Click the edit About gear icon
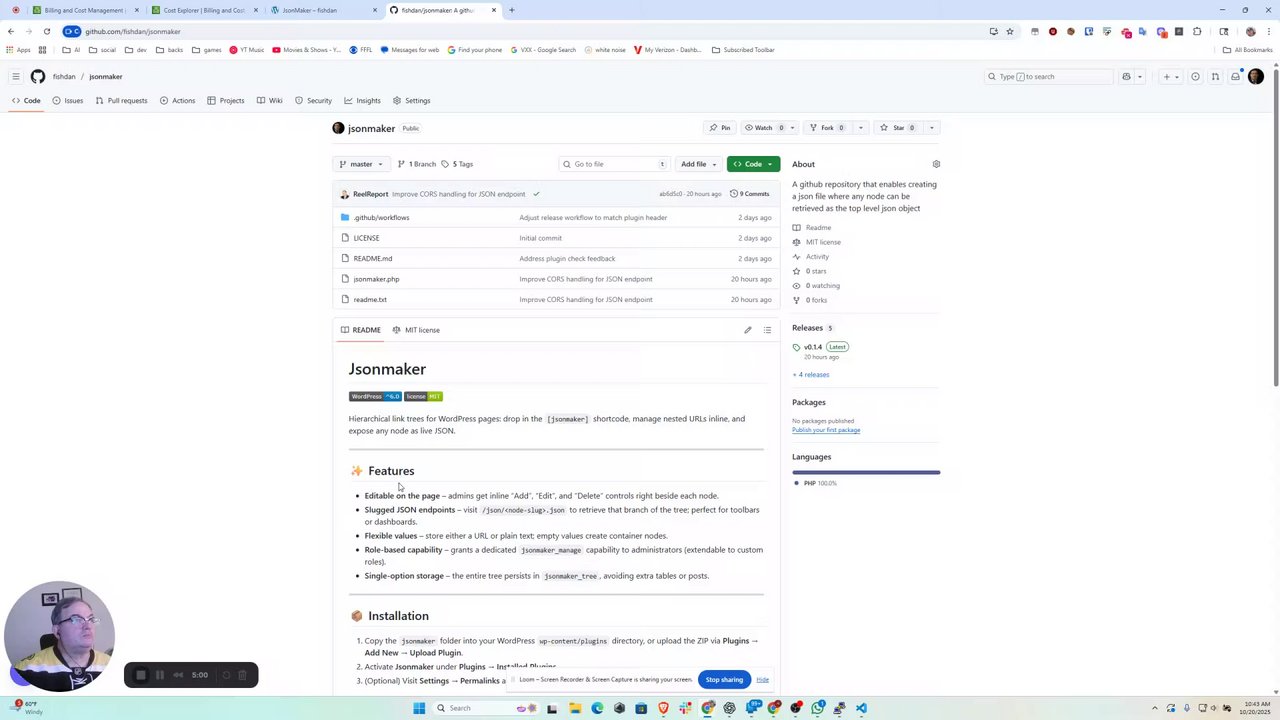The height and width of the screenshot is (720, 1280). [x=936, y=164]
